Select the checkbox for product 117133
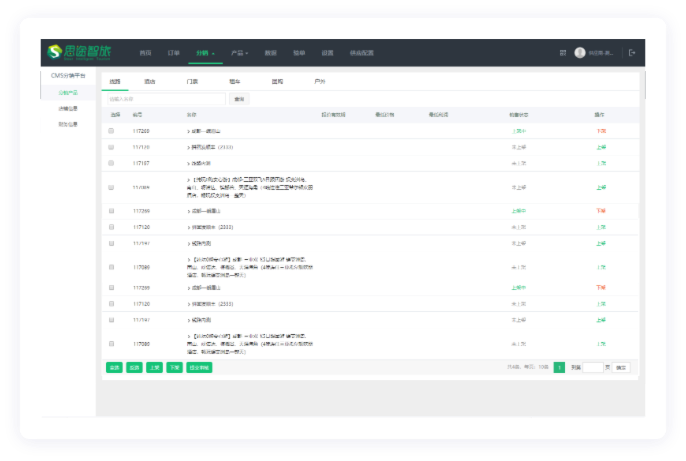Screen dimensions: 686x461 111,147
